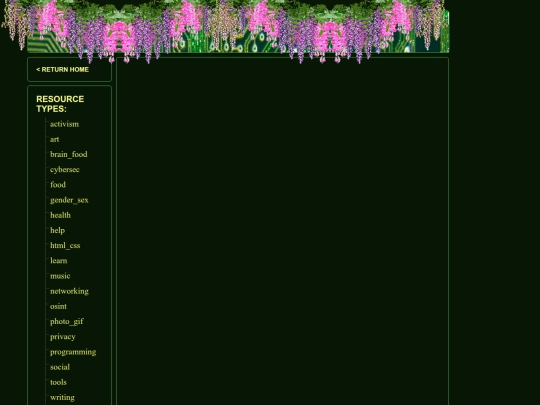Open the brain_food resource list
This screenshot has height=405, width=540.
[x=69, y=155]
